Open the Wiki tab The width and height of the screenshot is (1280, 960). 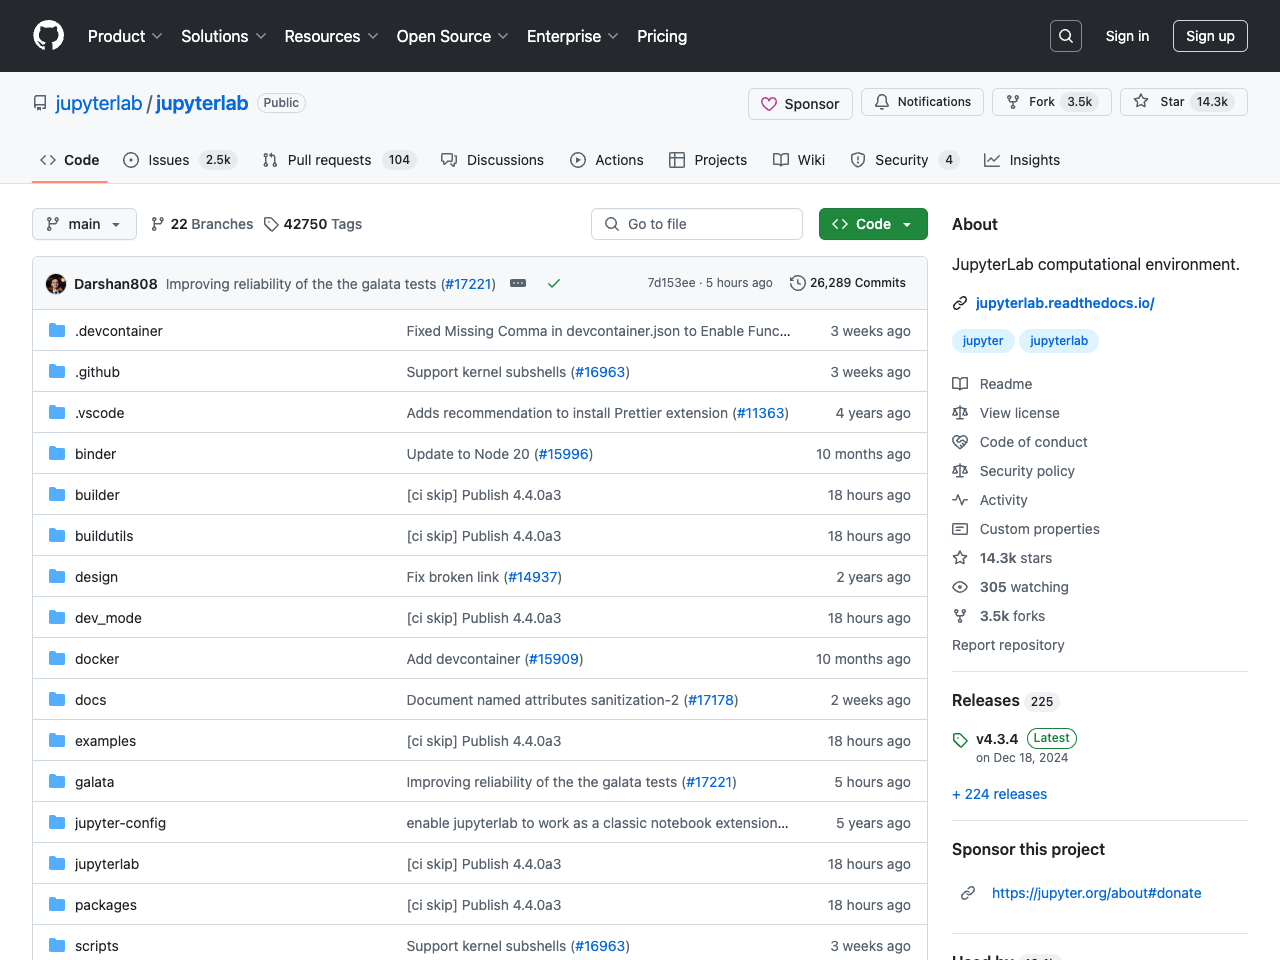click(799, 160)
